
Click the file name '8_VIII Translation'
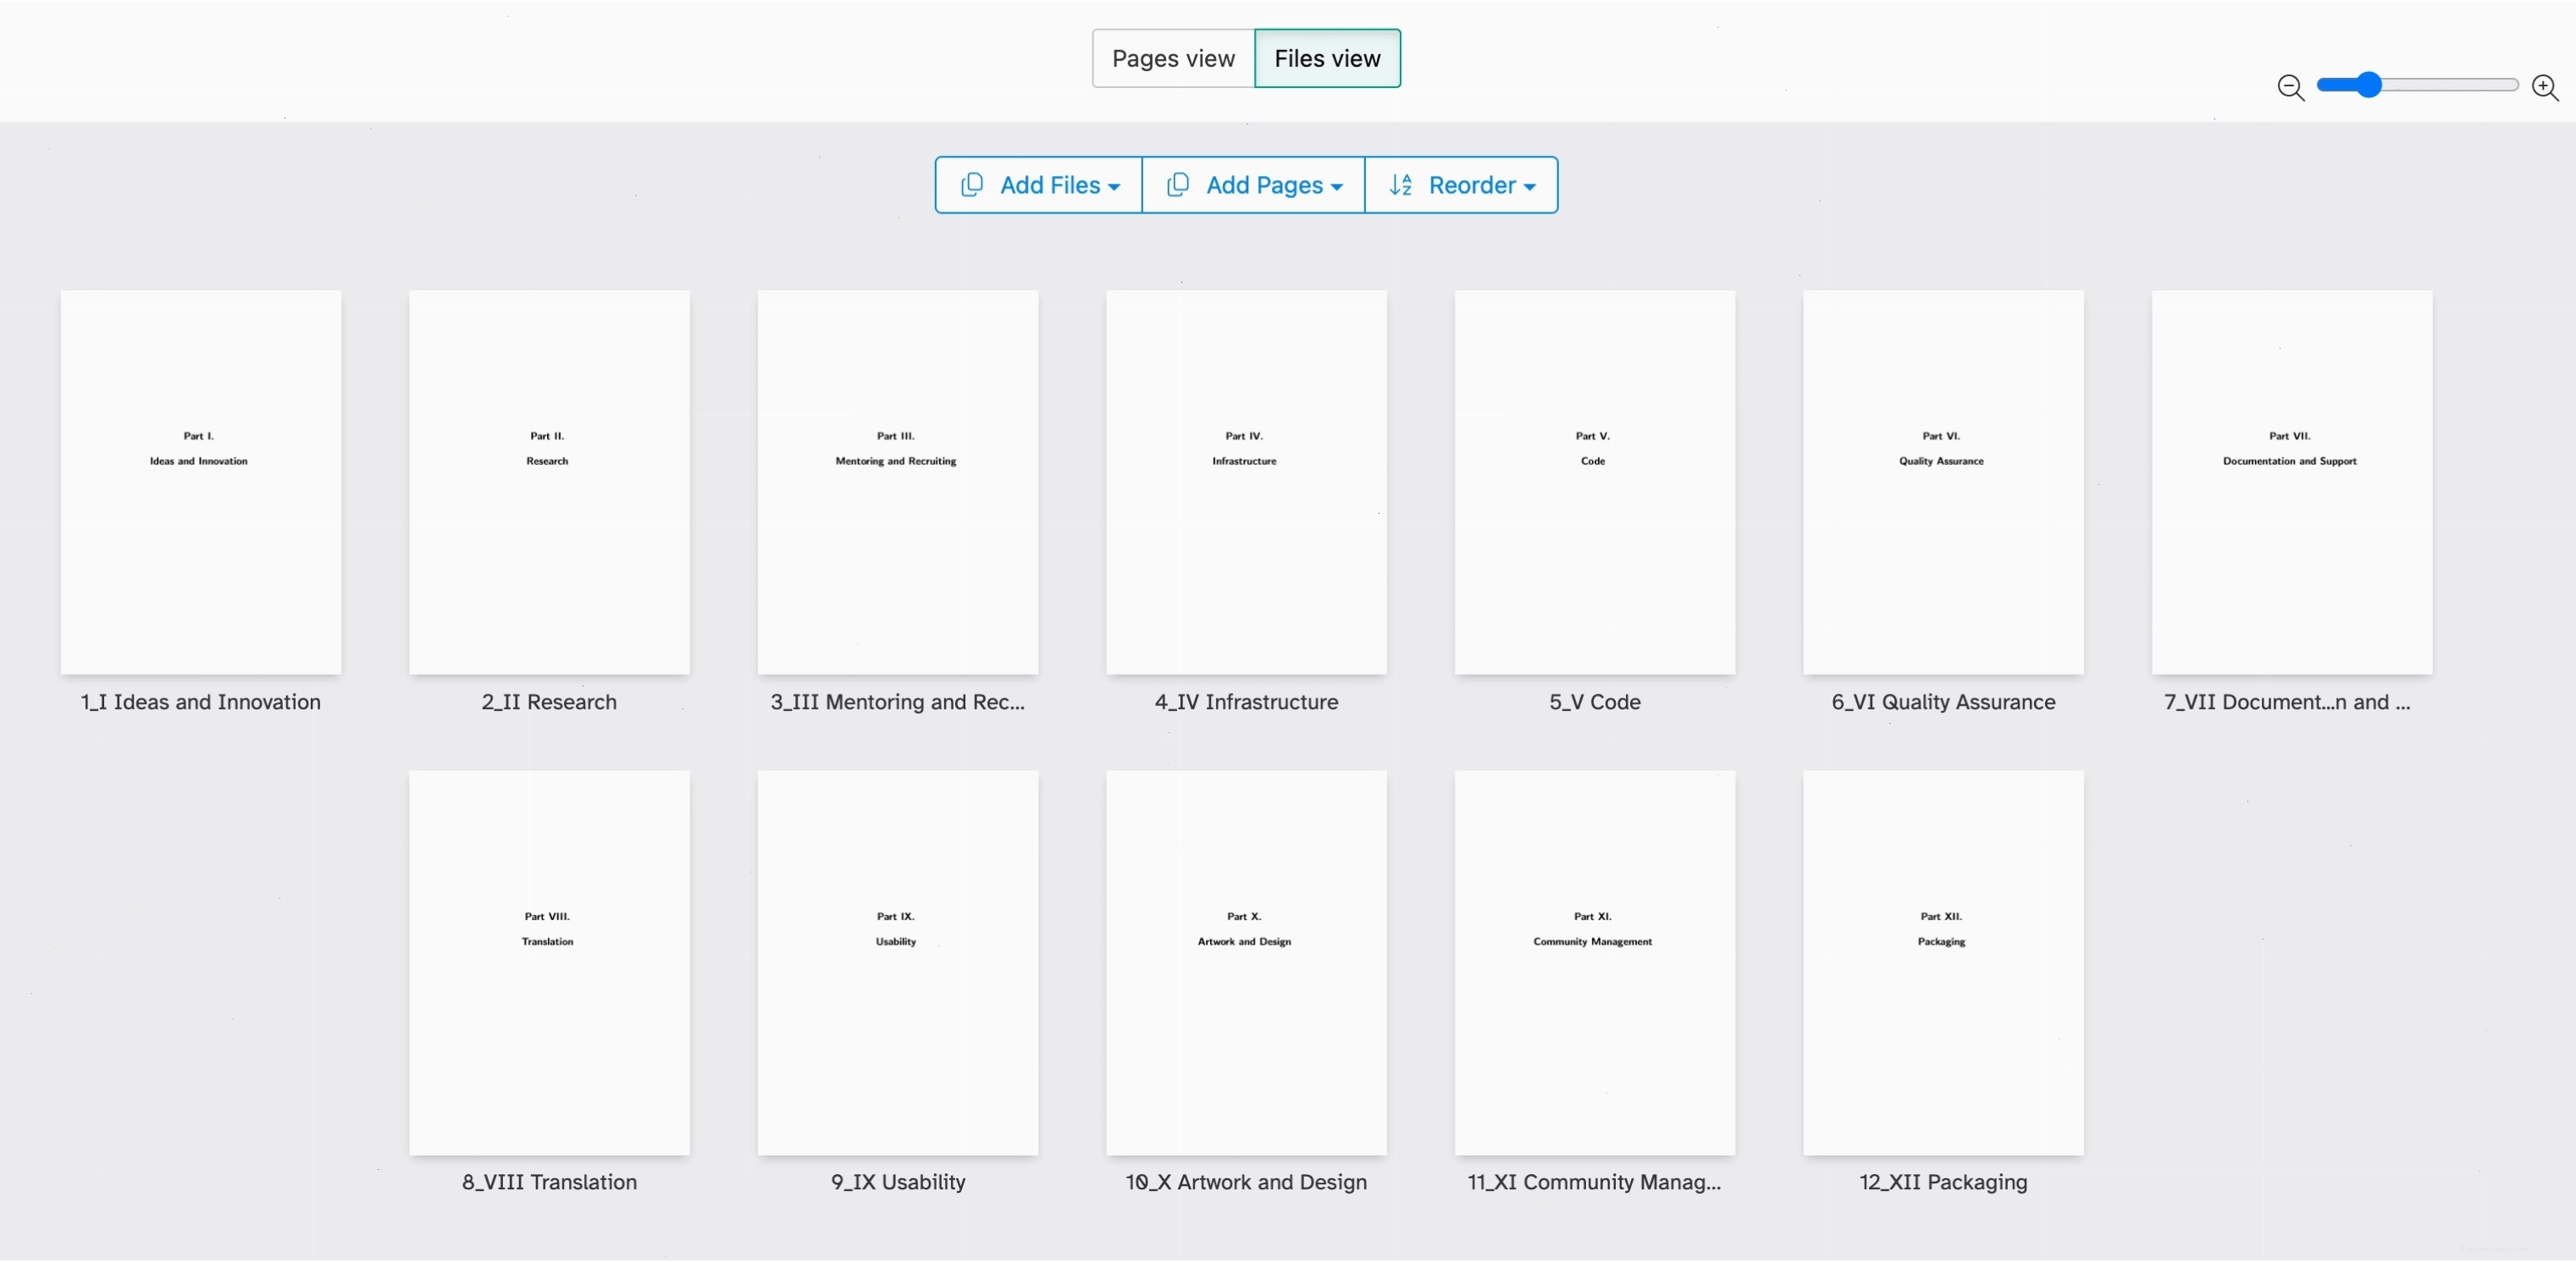click(549, 1182)
